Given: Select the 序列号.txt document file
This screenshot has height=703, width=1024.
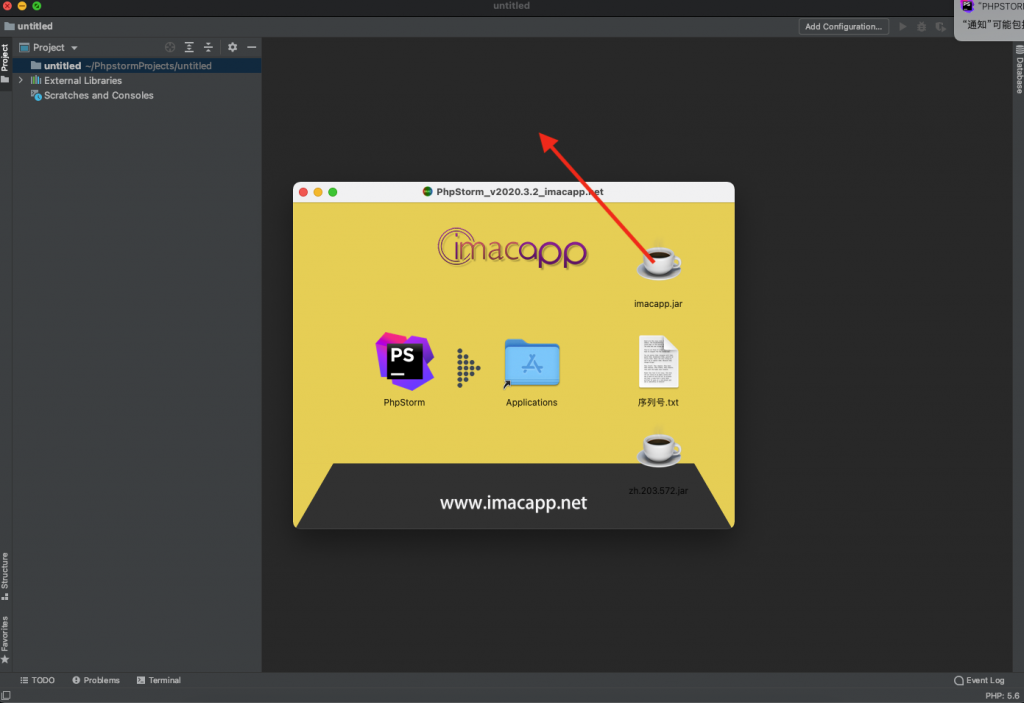Looking at the screenshot, I should [658, 361].
